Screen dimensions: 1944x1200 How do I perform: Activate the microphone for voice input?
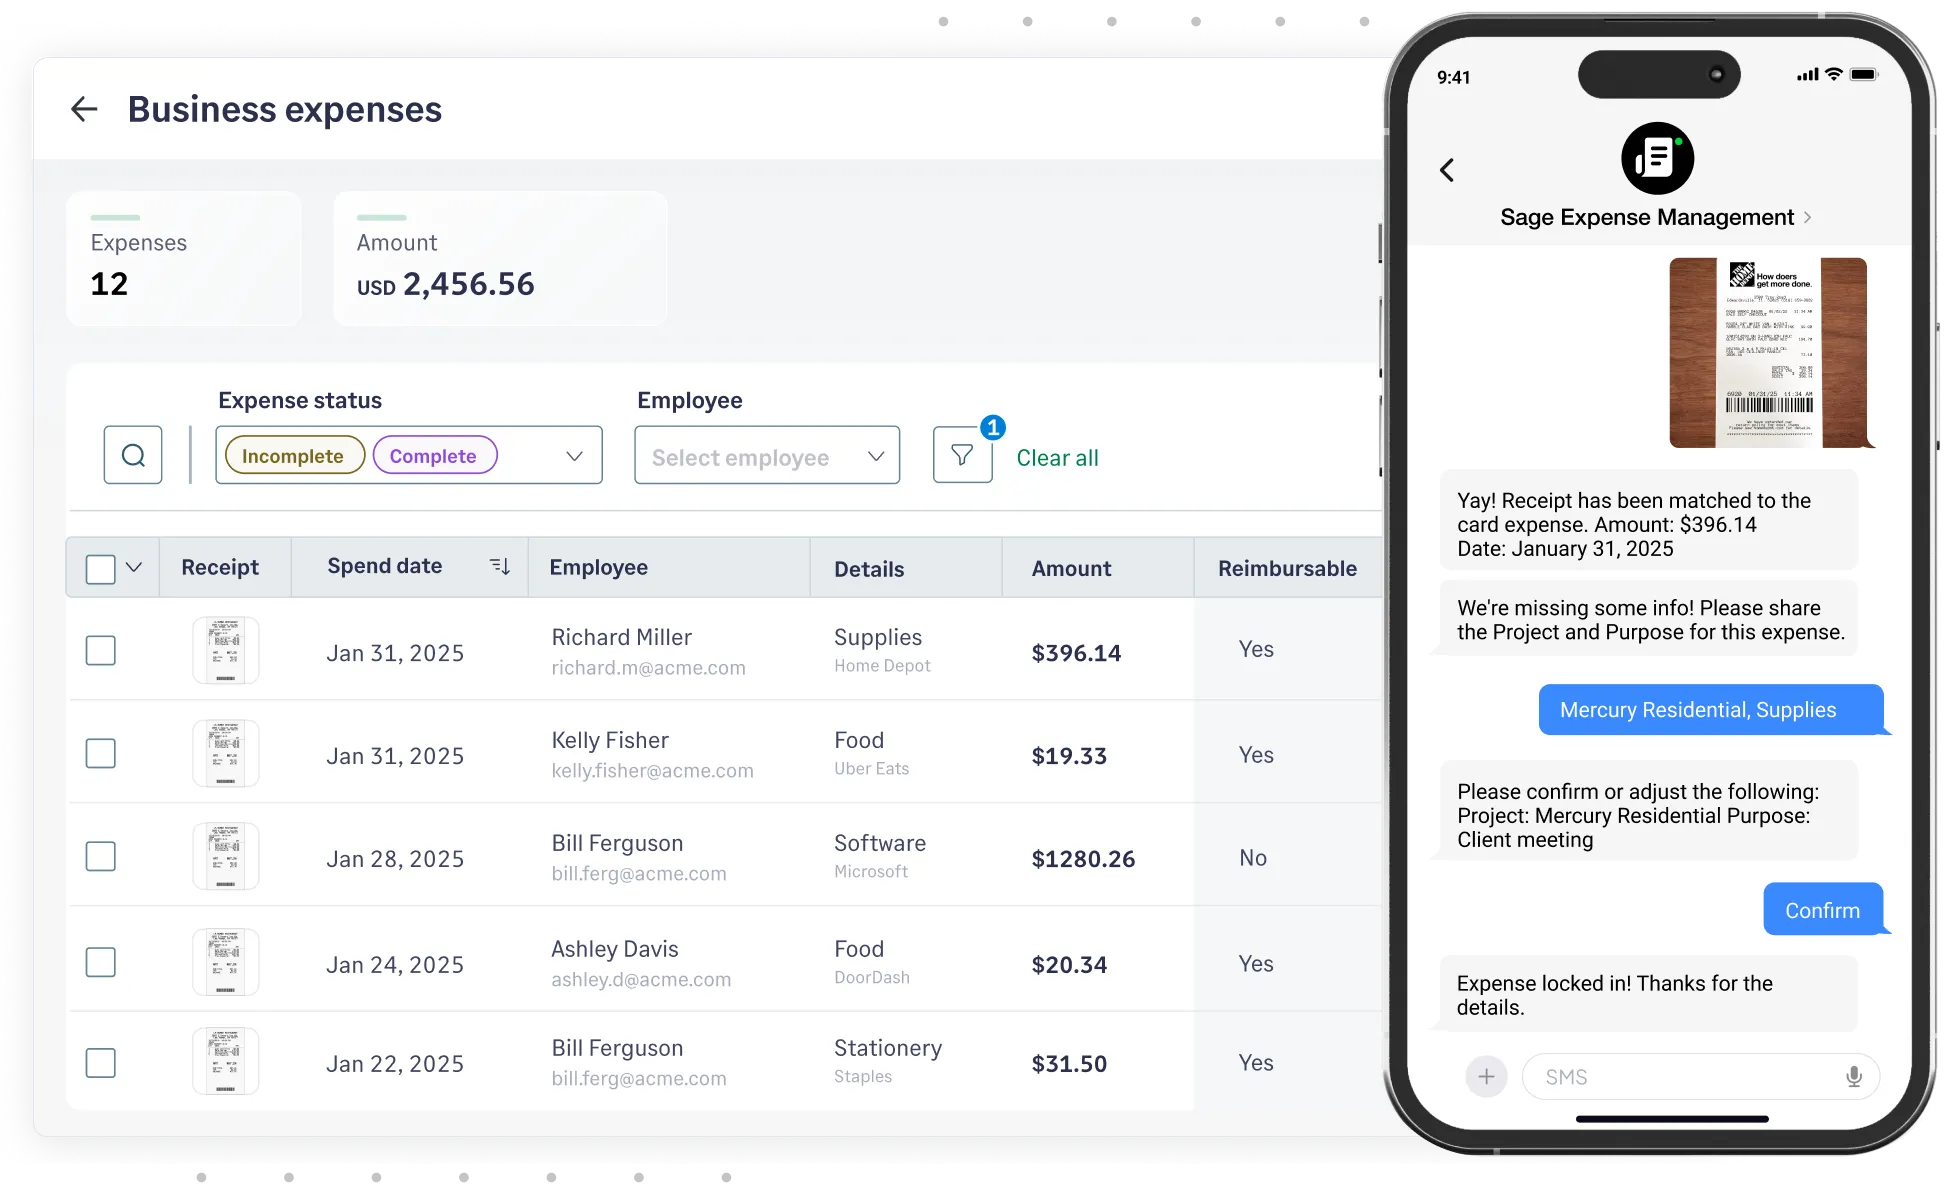pyautogui.click(x=1854, y=1076)
